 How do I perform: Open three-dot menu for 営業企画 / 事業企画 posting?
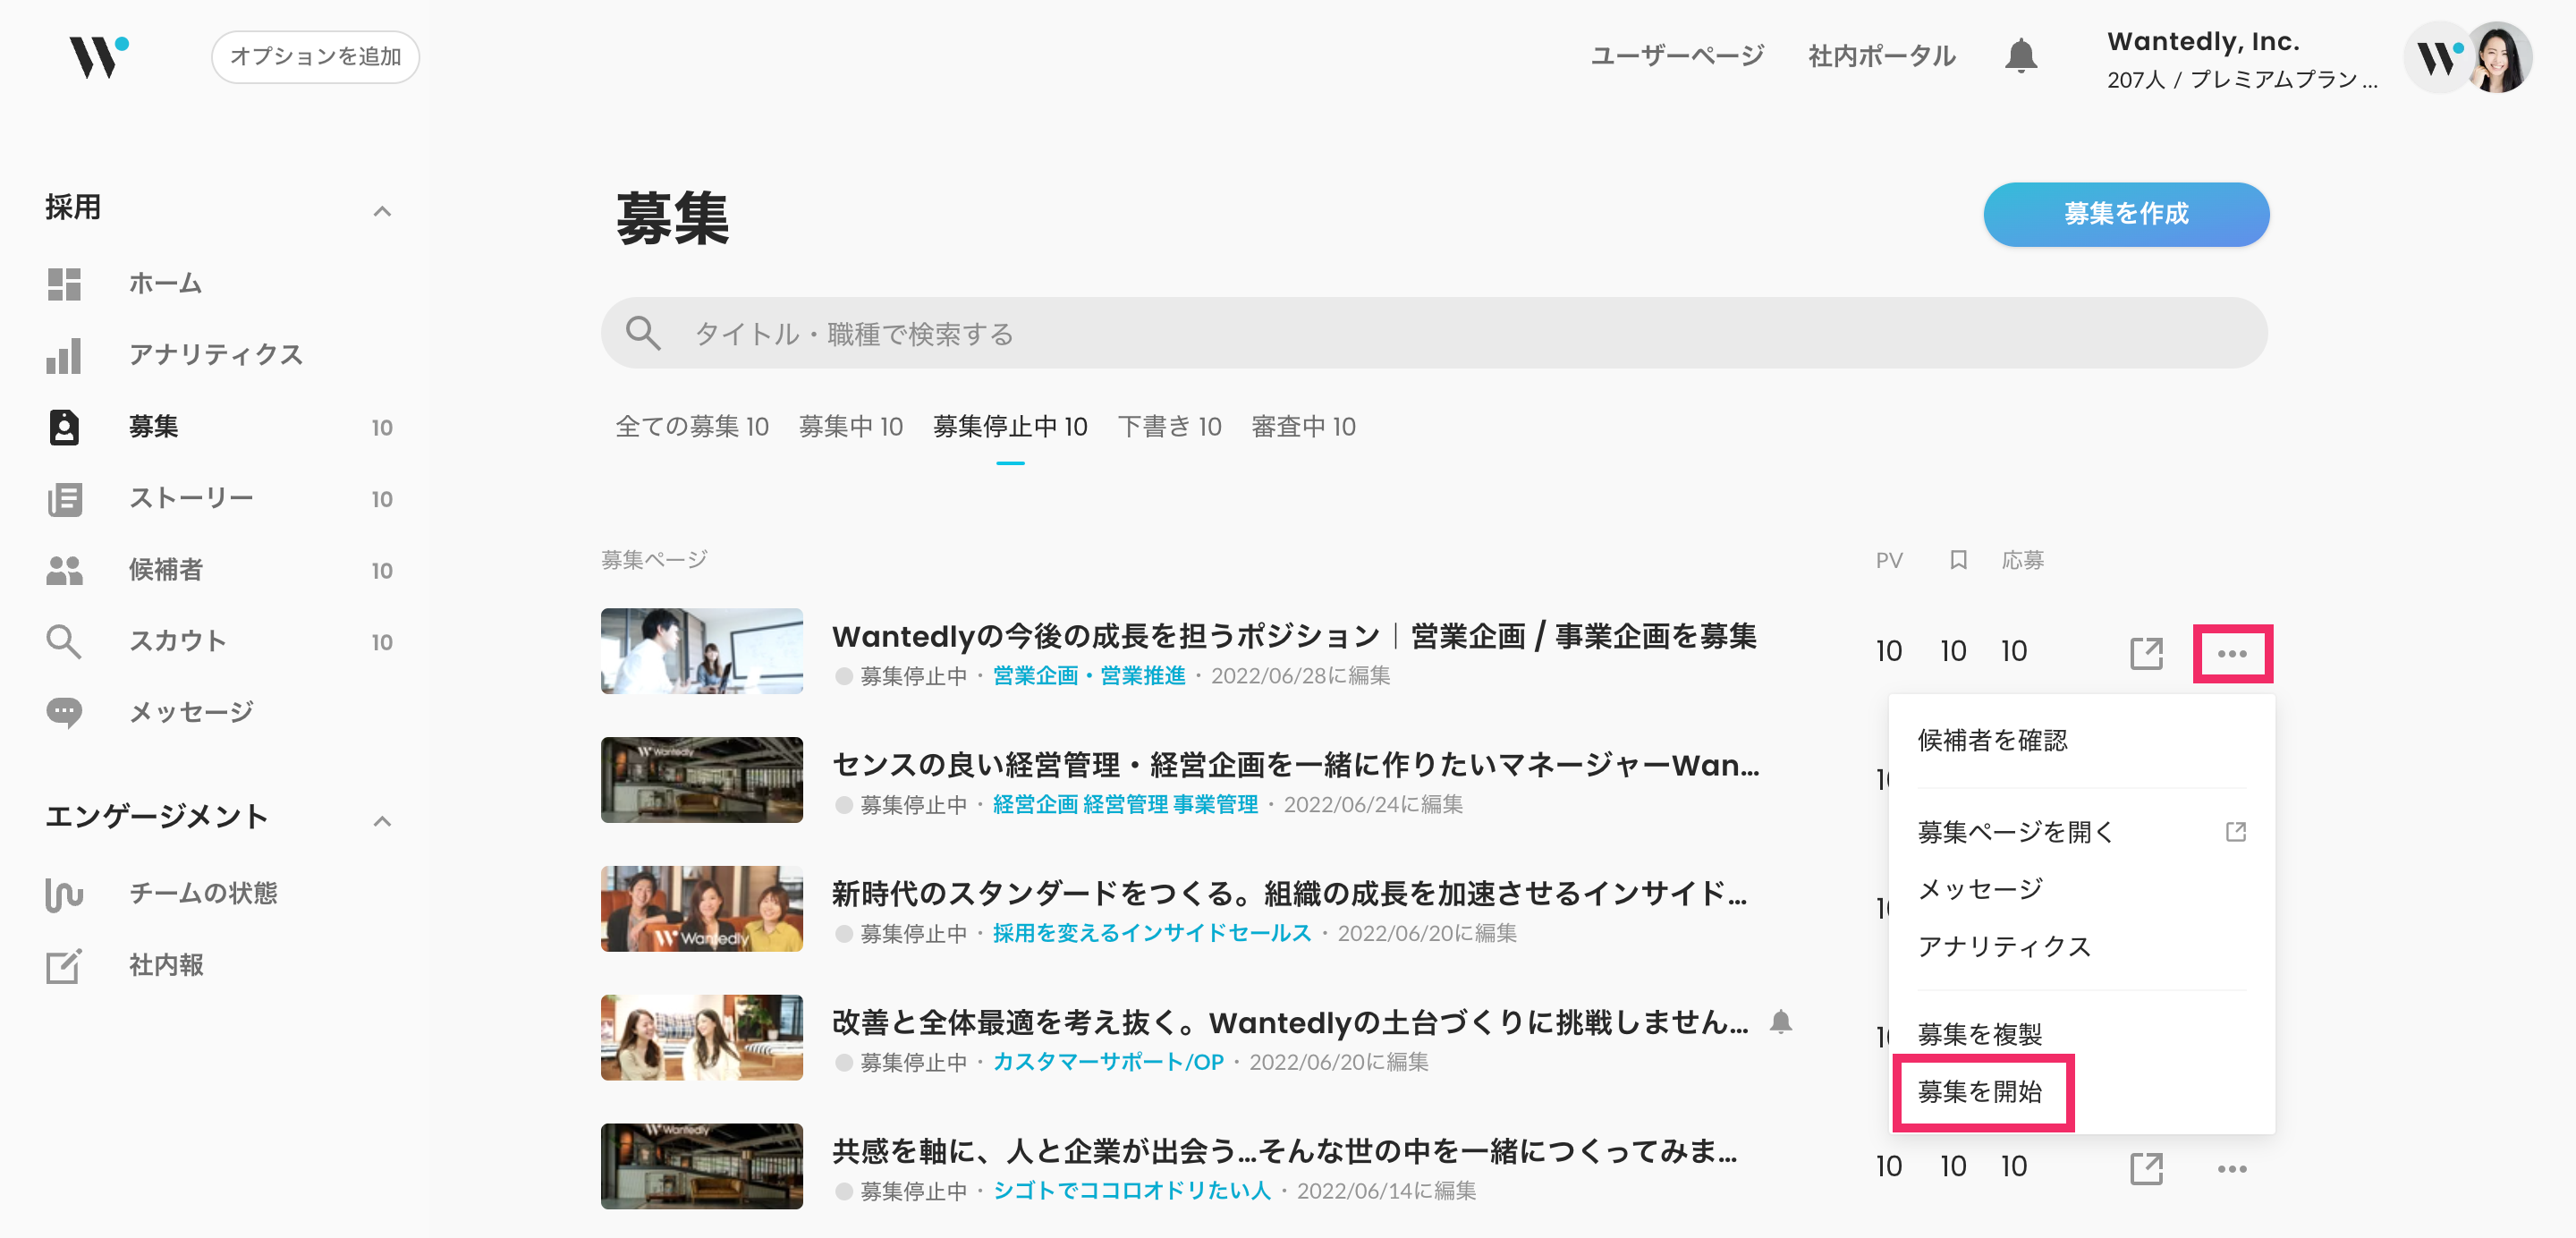2232,653
